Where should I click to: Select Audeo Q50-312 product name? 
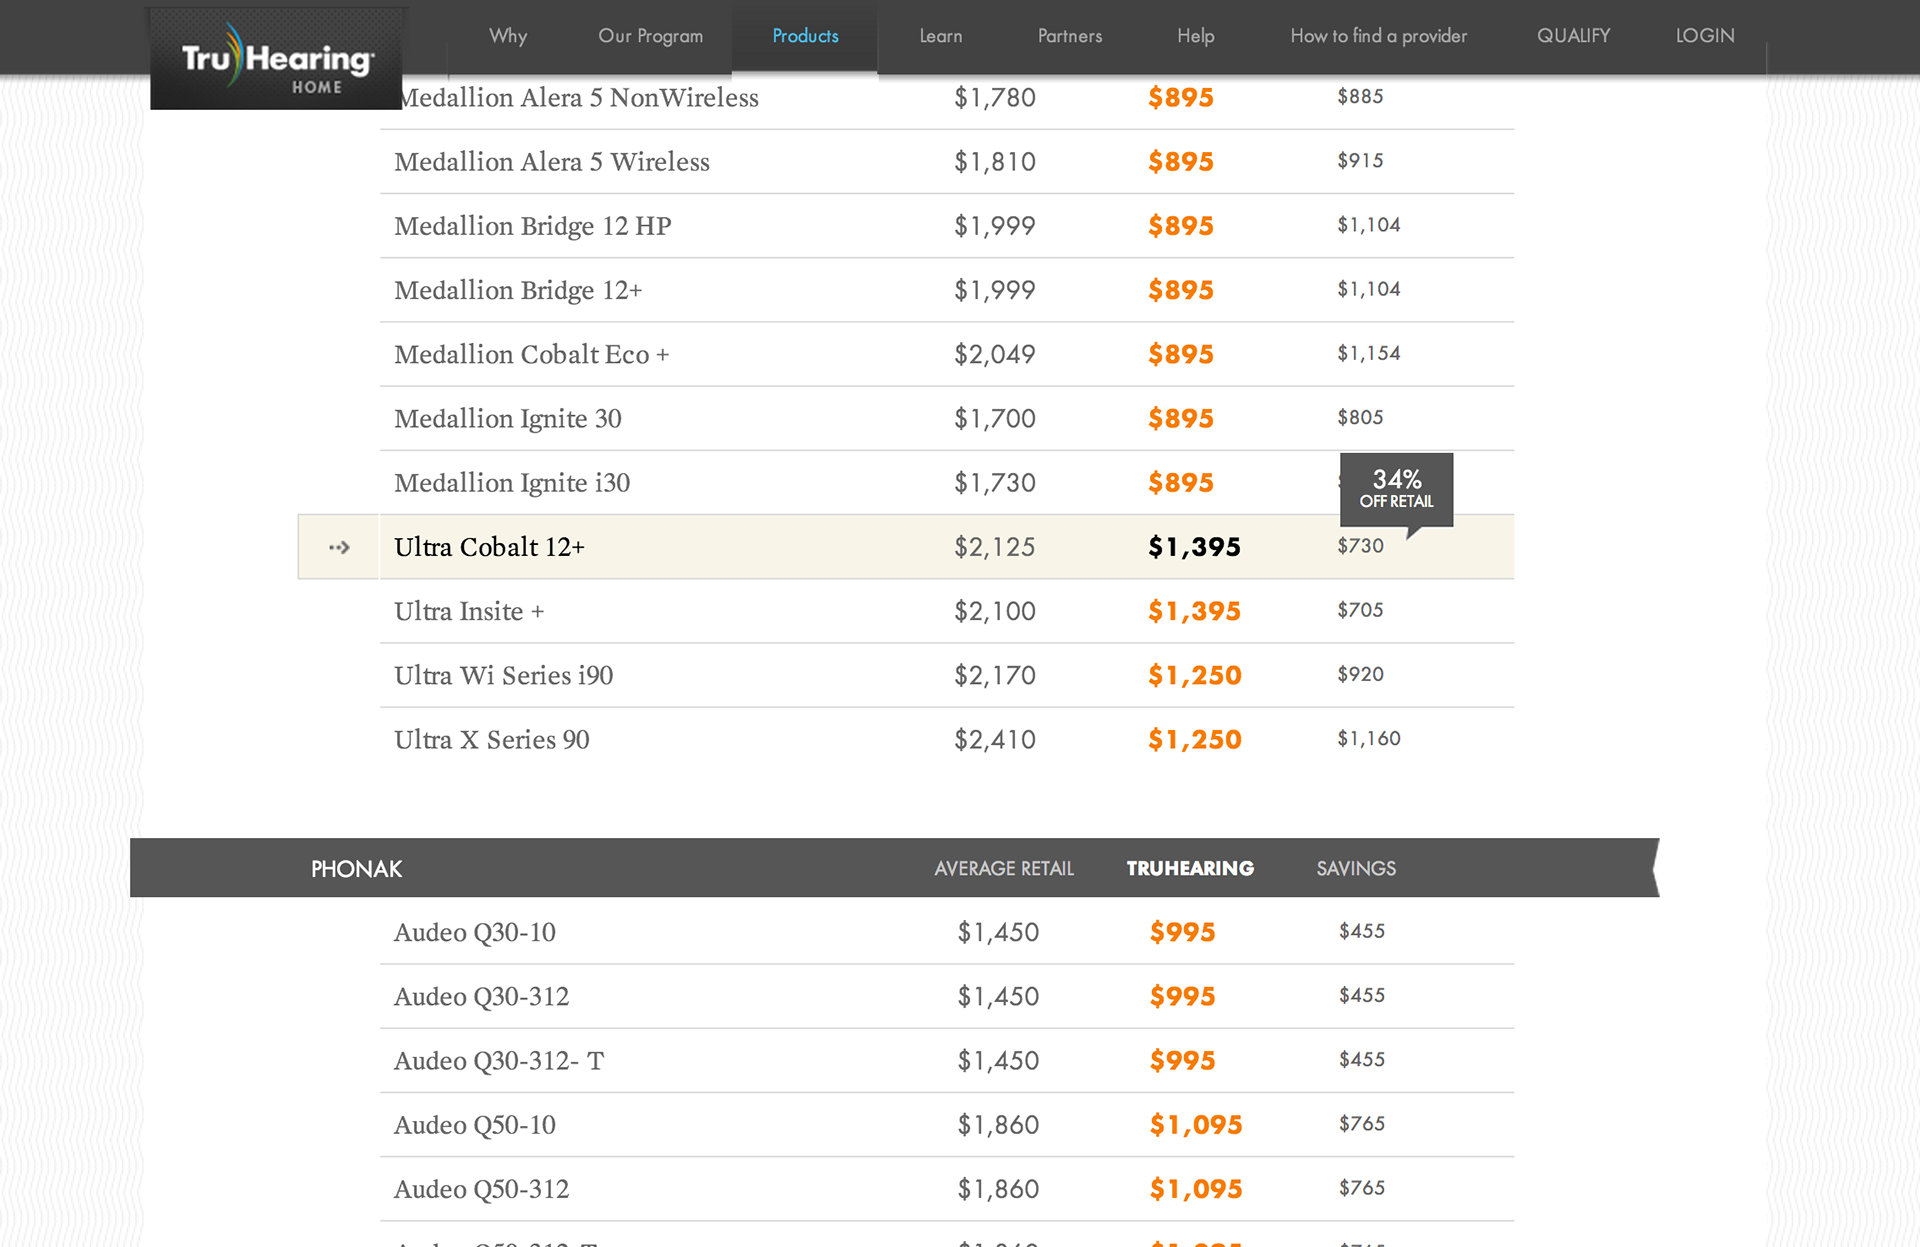tap(481, 1189)
